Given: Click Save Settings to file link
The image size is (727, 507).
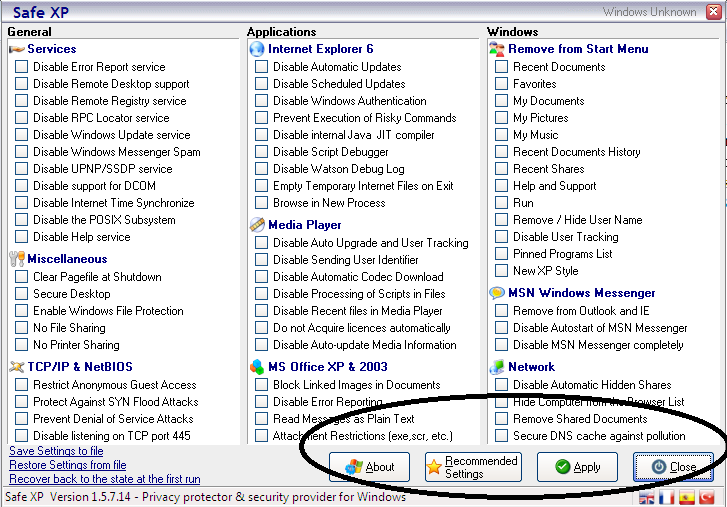Looking at the screenshot, I should tap(56, 451).
